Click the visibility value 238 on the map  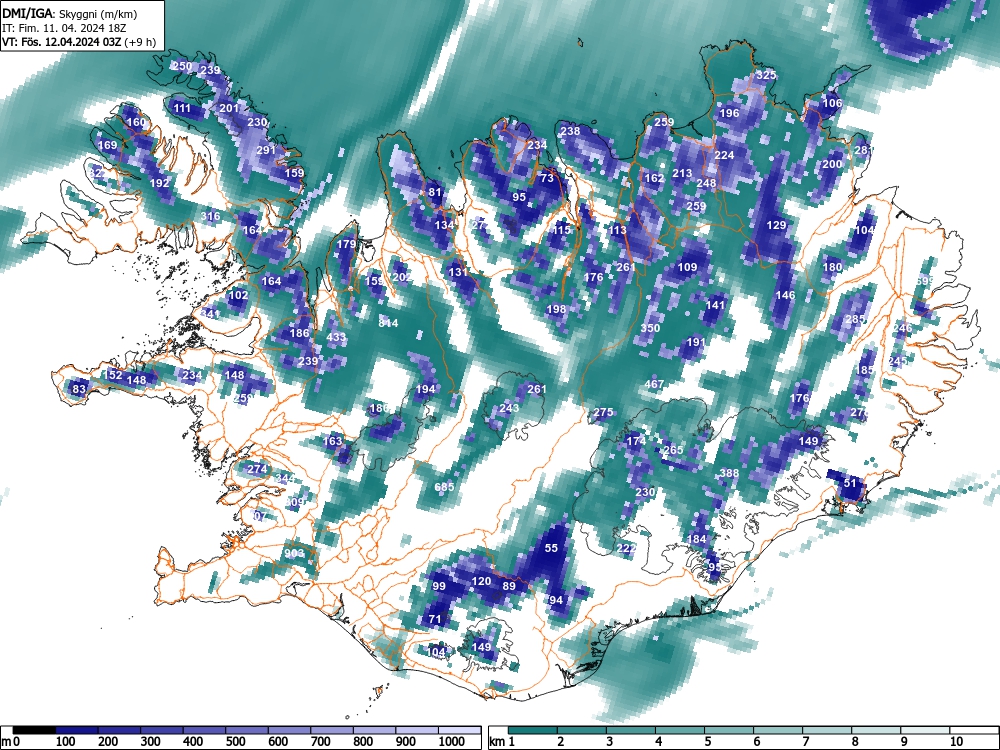tap(570, 131)
